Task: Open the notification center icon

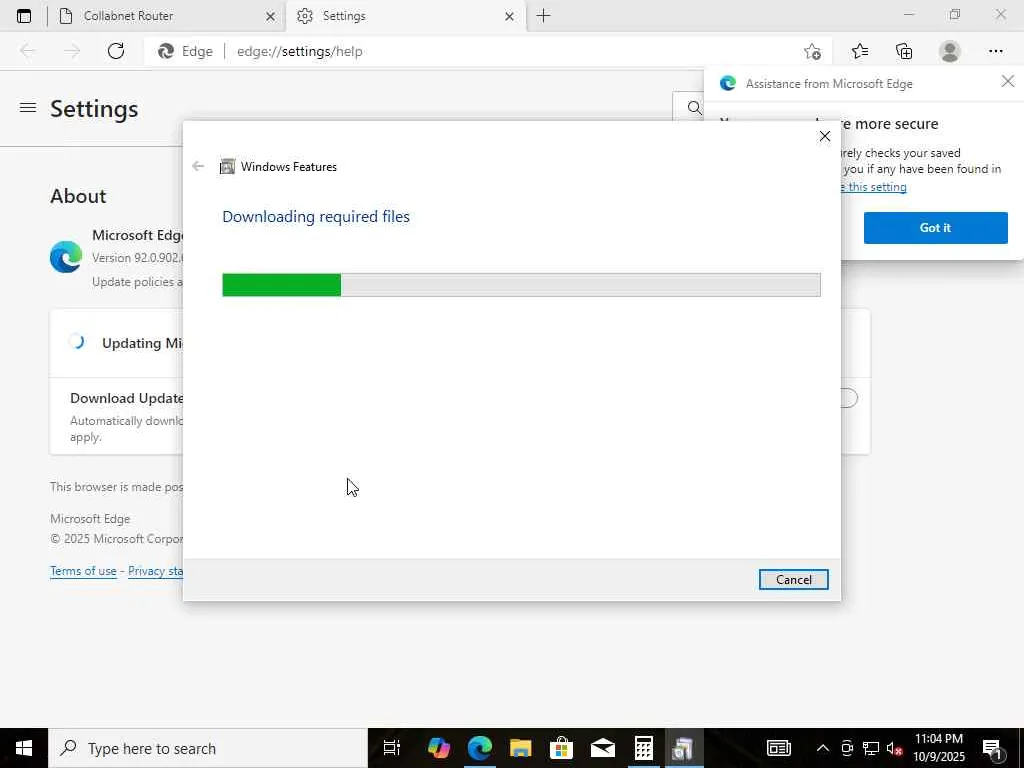Action: coord(993,748)
